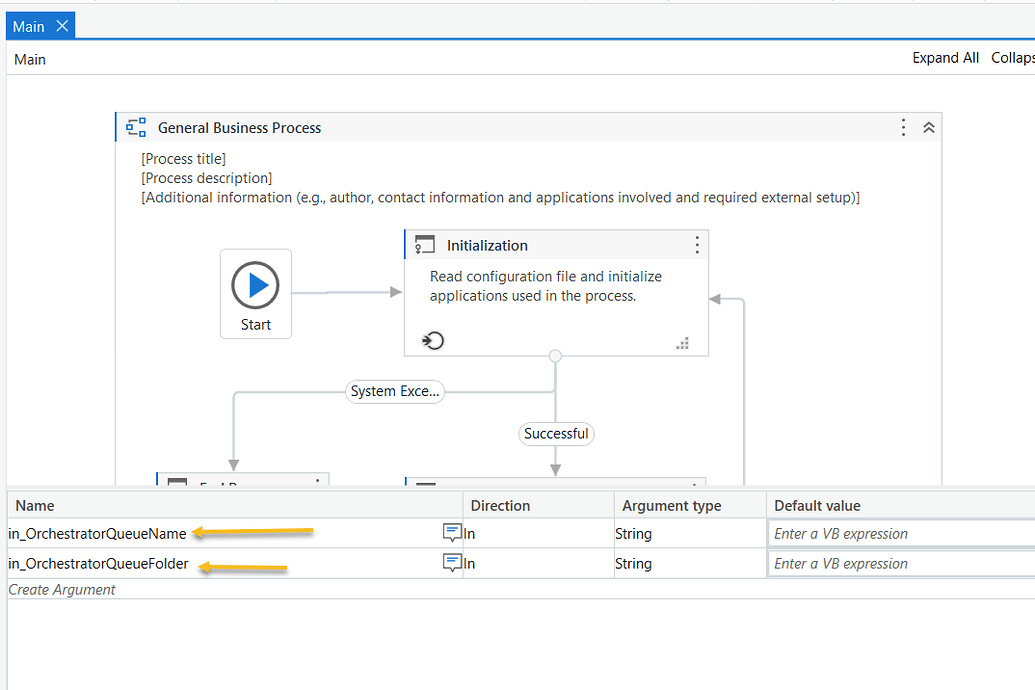Open the Argument type dropdown for in_OrchestratorQueueName

click(x=690, y=533)
